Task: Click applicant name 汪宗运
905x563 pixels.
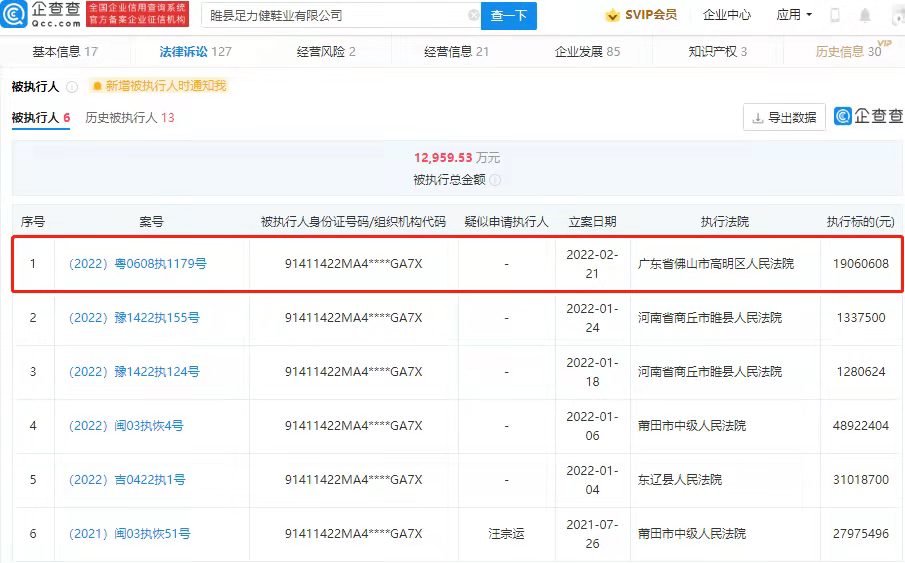Action: (506, 534)
